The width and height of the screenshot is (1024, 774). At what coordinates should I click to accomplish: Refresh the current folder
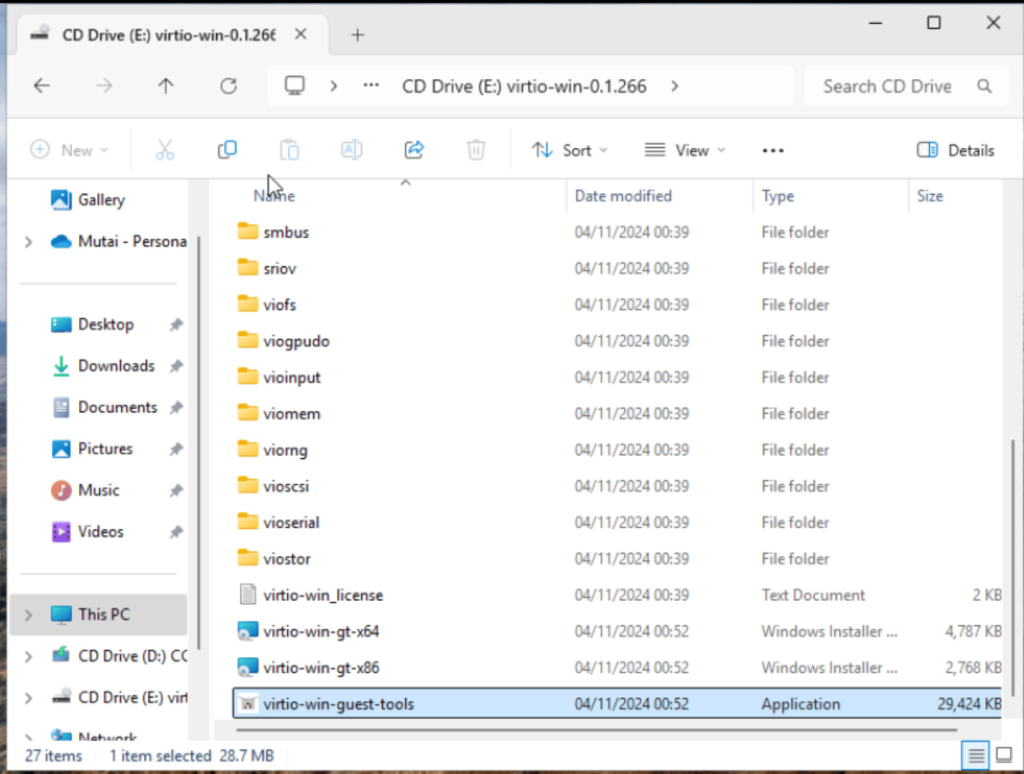click(x=229, y=86)
